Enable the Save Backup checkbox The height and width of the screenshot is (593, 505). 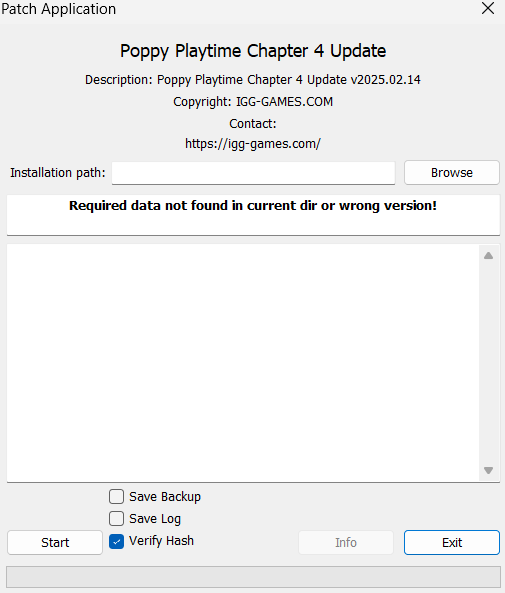pos(117,497)
